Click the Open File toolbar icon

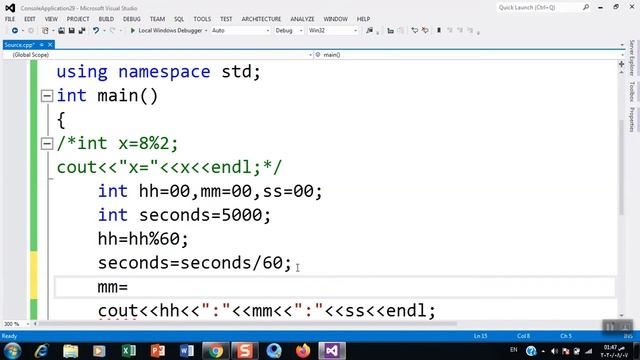[x=61, y=31]
